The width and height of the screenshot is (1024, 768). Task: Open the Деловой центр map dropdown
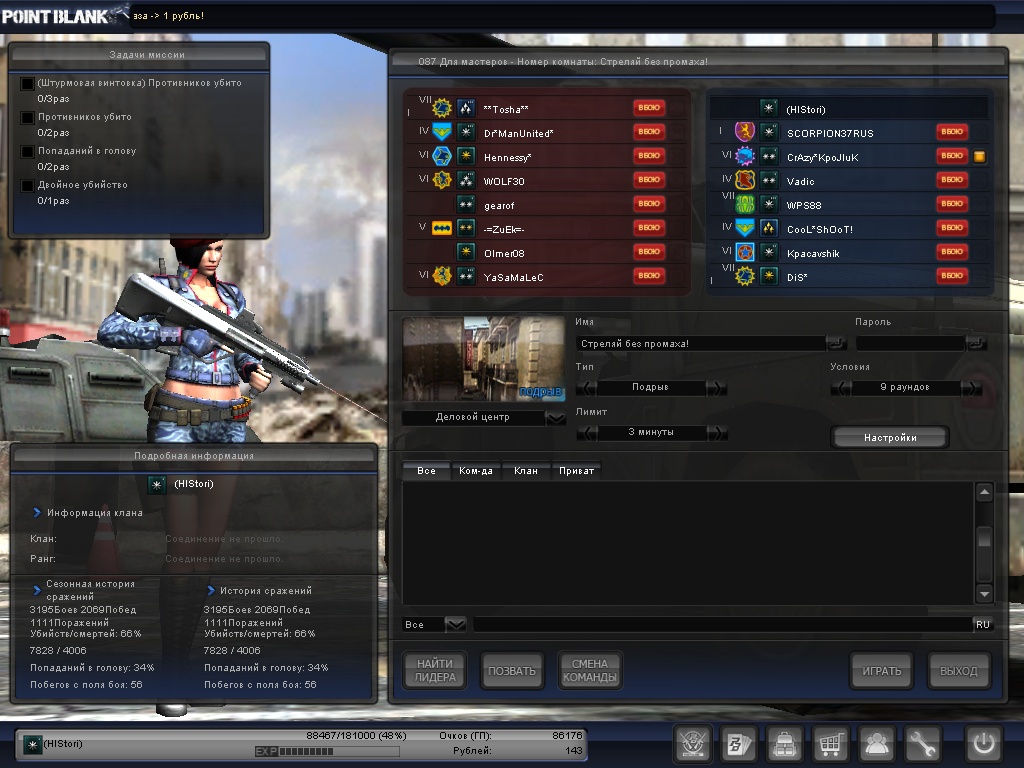pos(556,418)
